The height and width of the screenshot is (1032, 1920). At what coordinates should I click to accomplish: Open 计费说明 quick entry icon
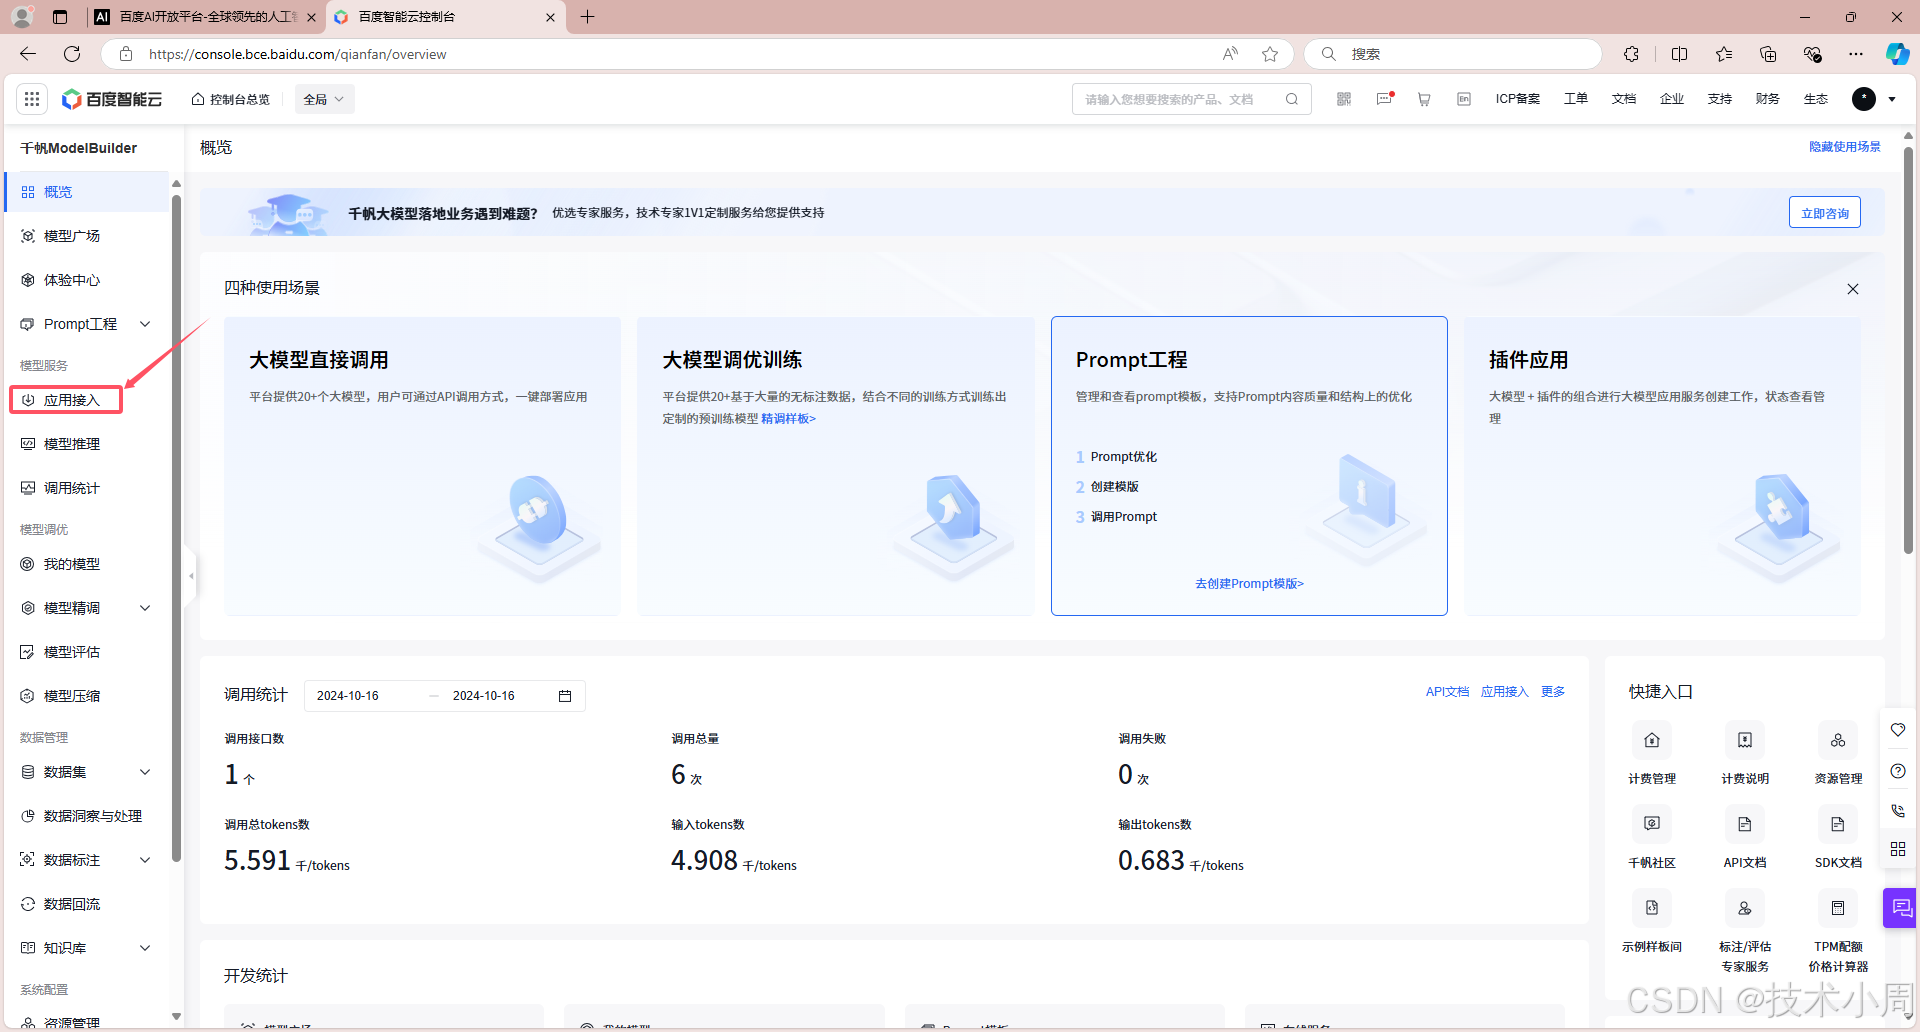pyautogui.click(x=1745, y=741)
